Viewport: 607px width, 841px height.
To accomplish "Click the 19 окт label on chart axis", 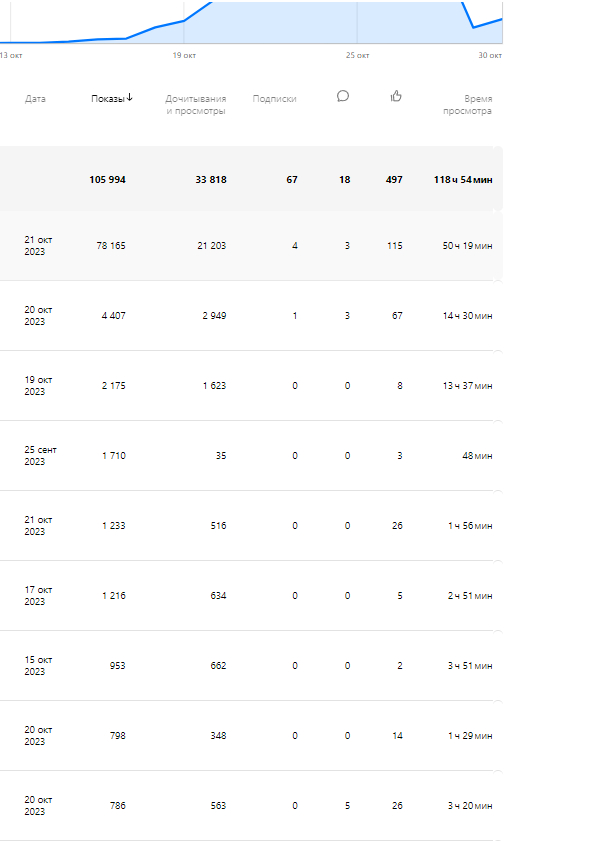I will click(183, 55).
